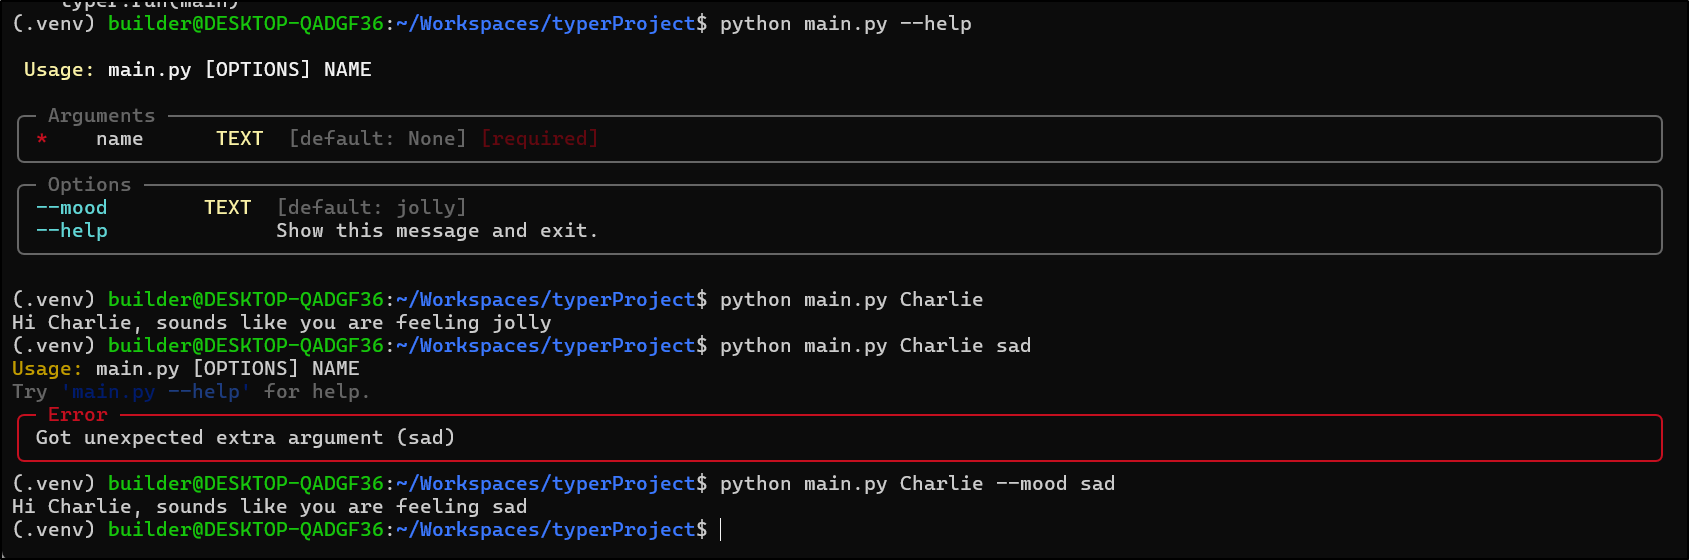The image size is (1689, 560).
Task: Click the 'python main.py Charlie sad' command
Action: [x=874, y=346]
